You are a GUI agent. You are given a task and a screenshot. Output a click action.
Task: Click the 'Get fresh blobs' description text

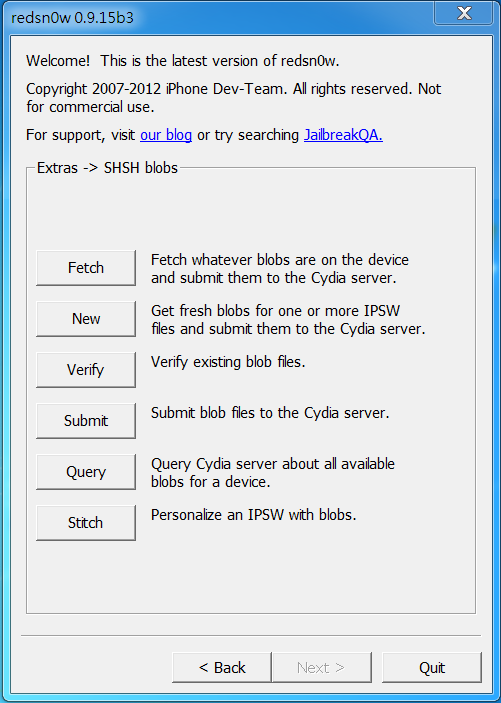click(288, 320)
